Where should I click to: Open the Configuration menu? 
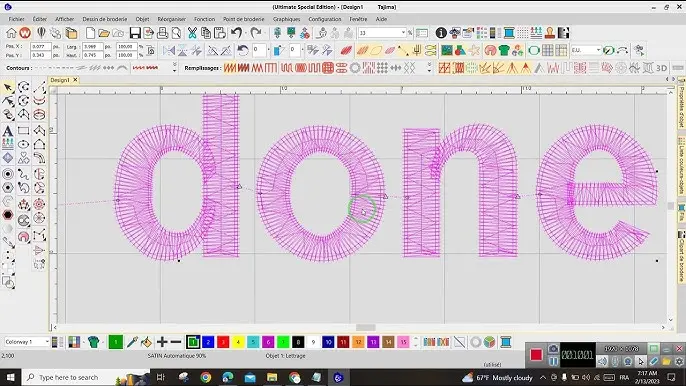[x=325, y=19]
